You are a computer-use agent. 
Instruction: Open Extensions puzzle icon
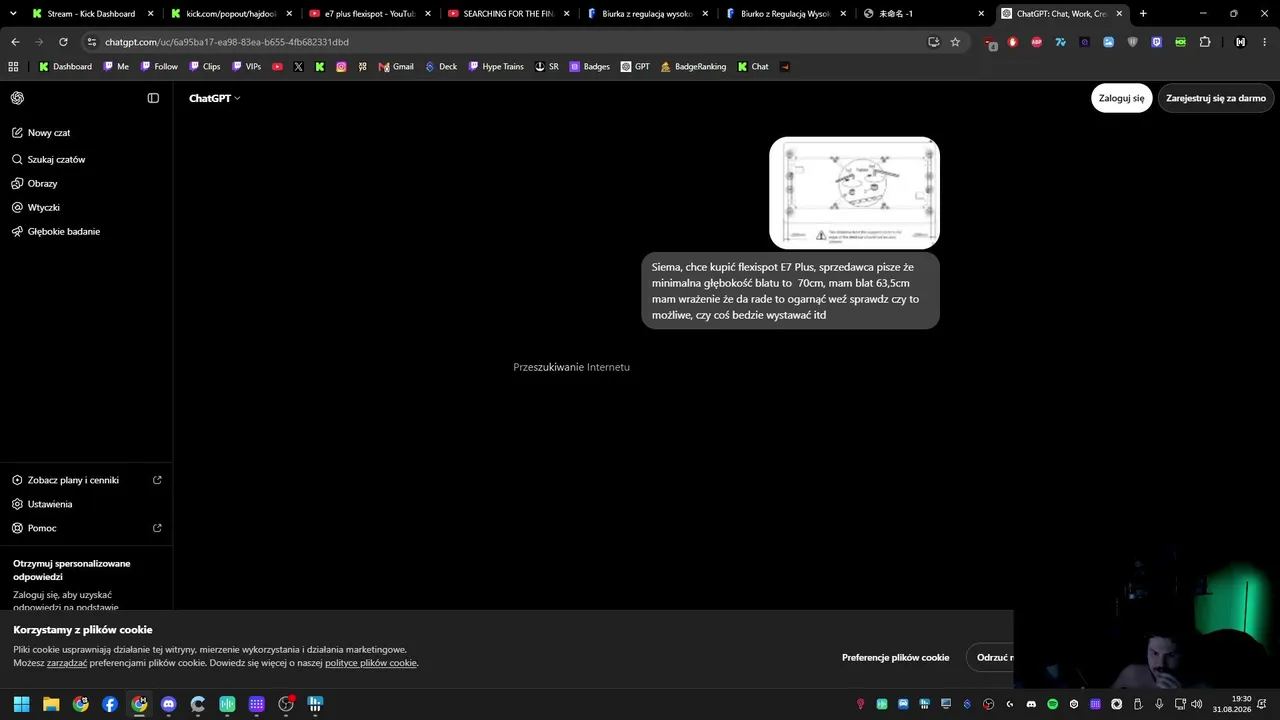click(x=1205, y=42)
